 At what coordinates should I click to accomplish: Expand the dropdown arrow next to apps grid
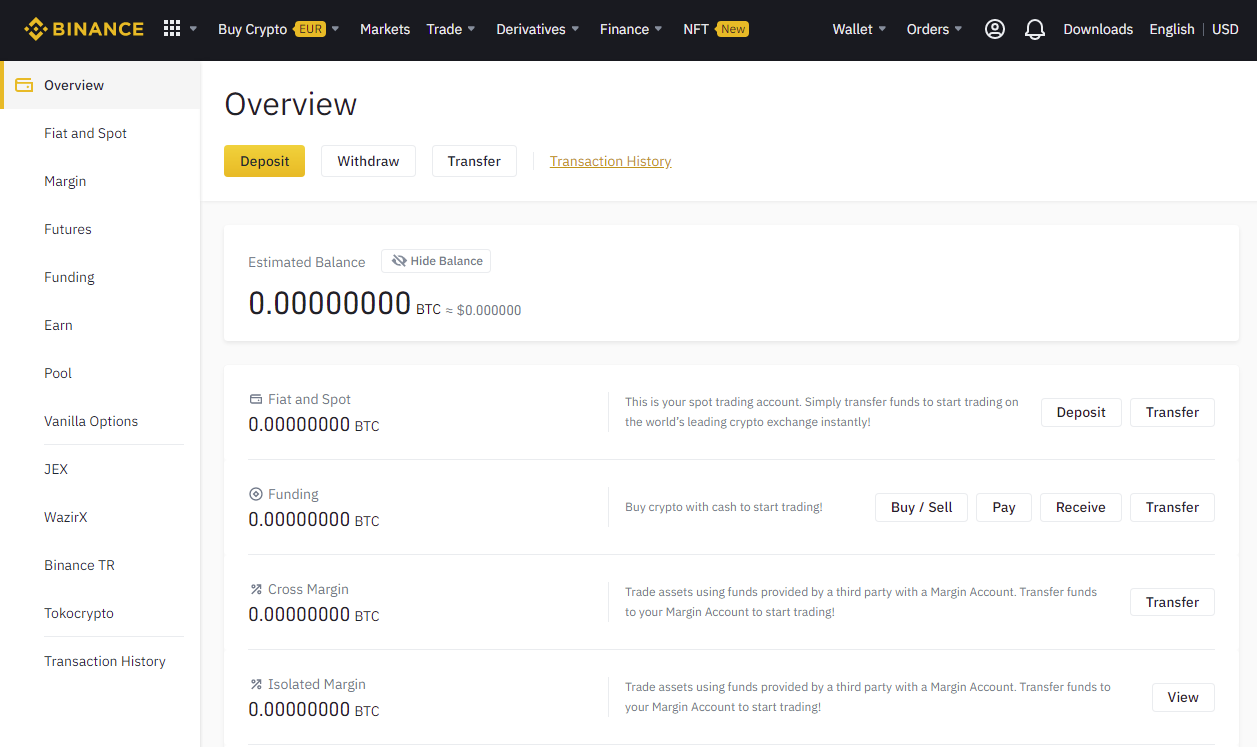193,29
